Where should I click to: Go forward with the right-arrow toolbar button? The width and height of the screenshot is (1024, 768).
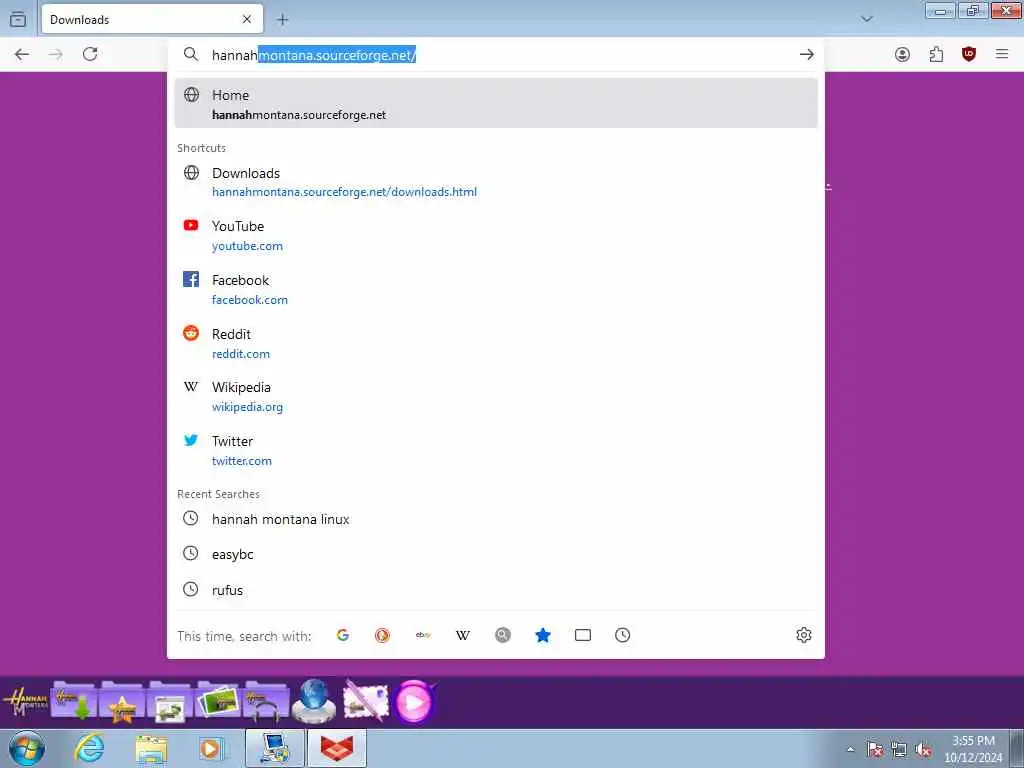tap(56, 54)
